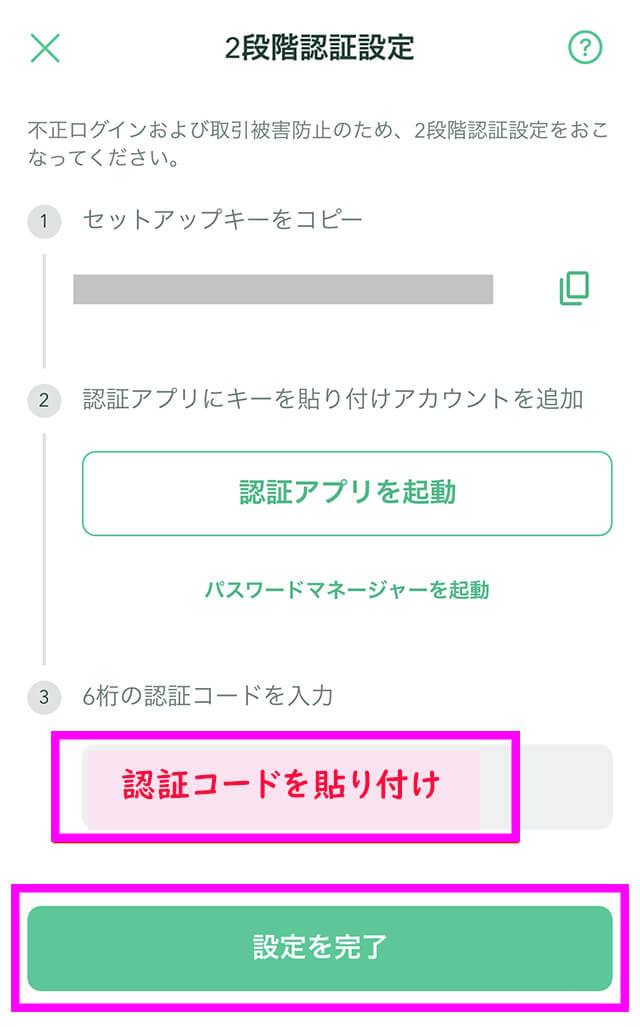This screenshot has width=640, height=1027.
Task: Click the 不正ログインおよび取引被害防止 description line
Action: [x=318, y=130]
